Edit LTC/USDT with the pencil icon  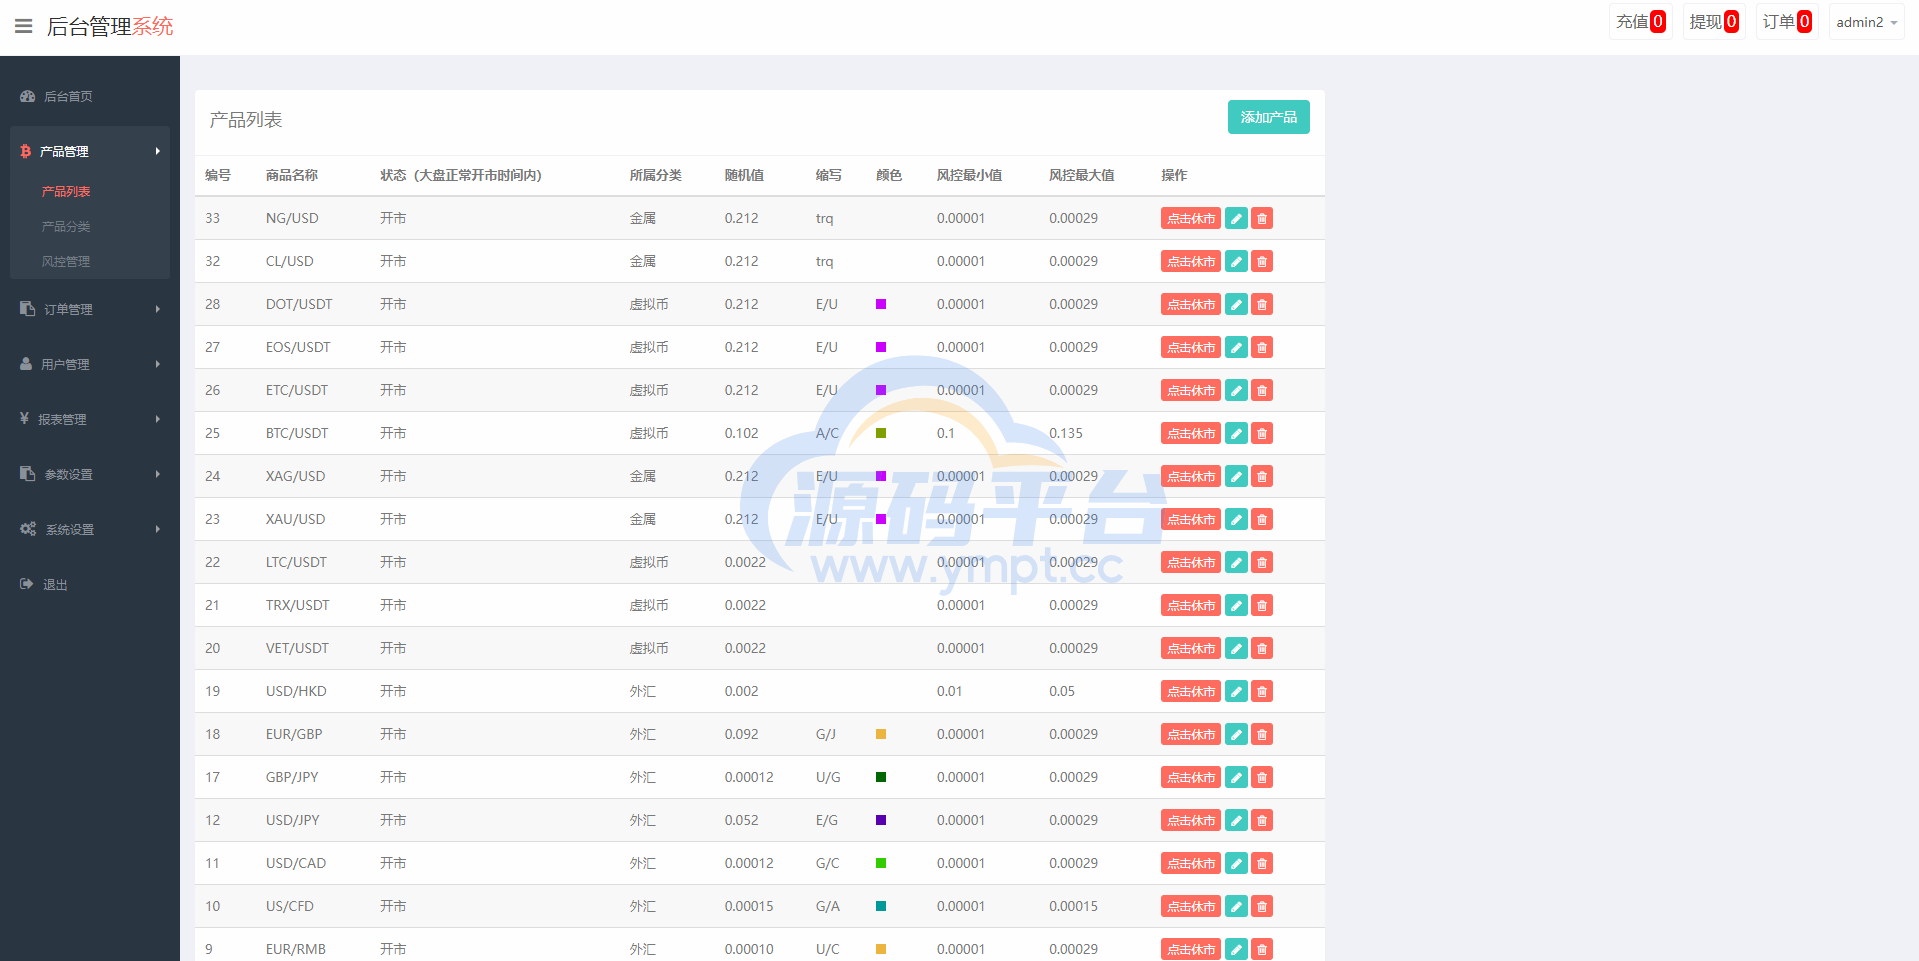[x=1236, y=562]
